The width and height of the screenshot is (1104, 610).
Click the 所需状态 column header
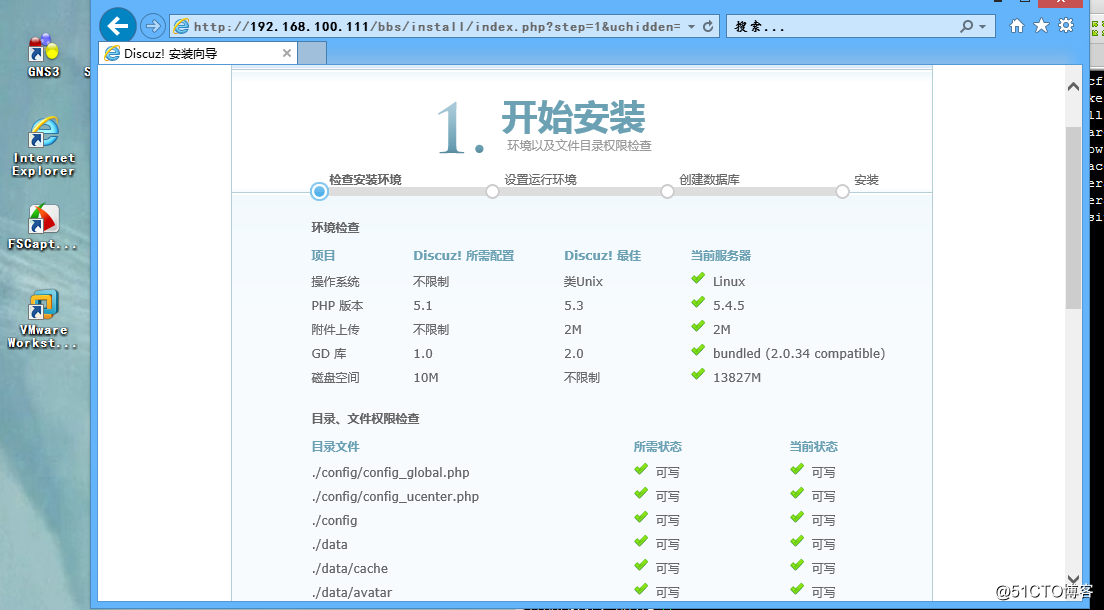(658, 447)
